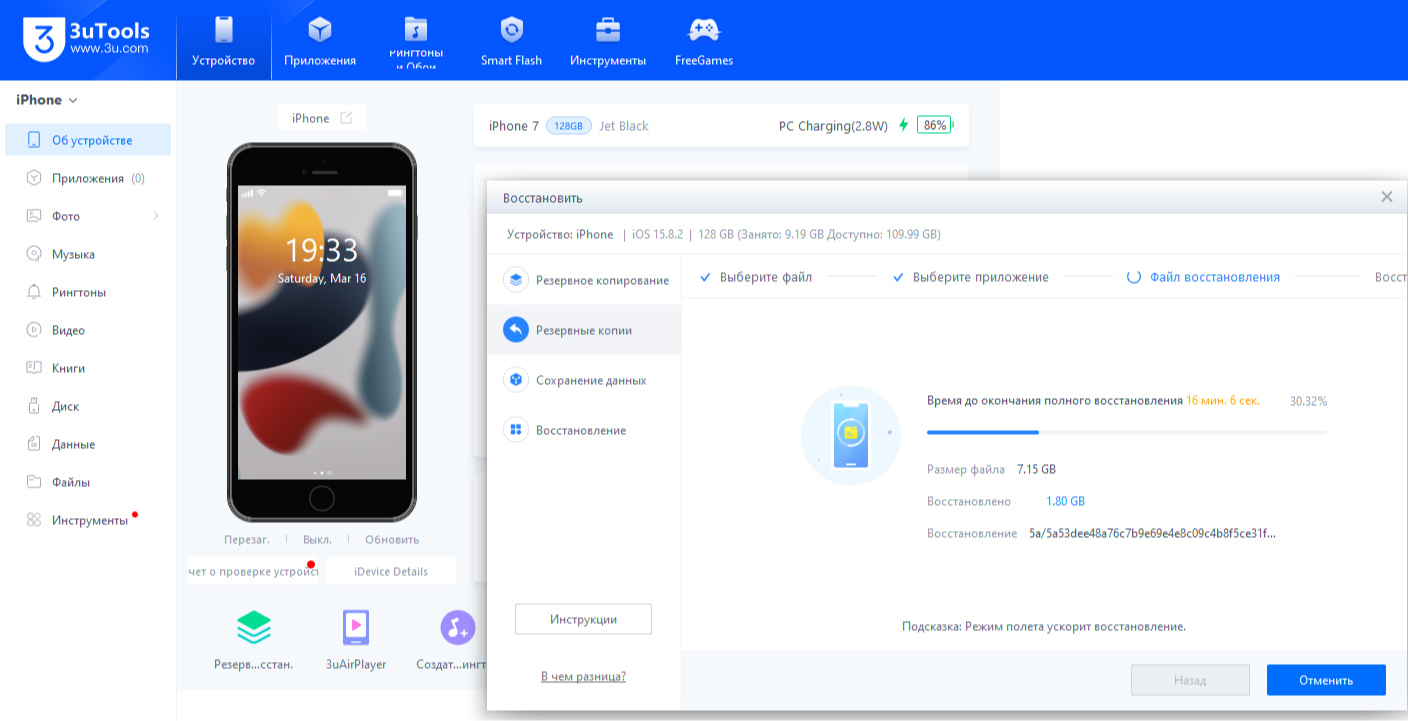This screenshot has width=1408, height=721.
Task: Click Отменить to cancel the restore
Action: (1326, 680)
